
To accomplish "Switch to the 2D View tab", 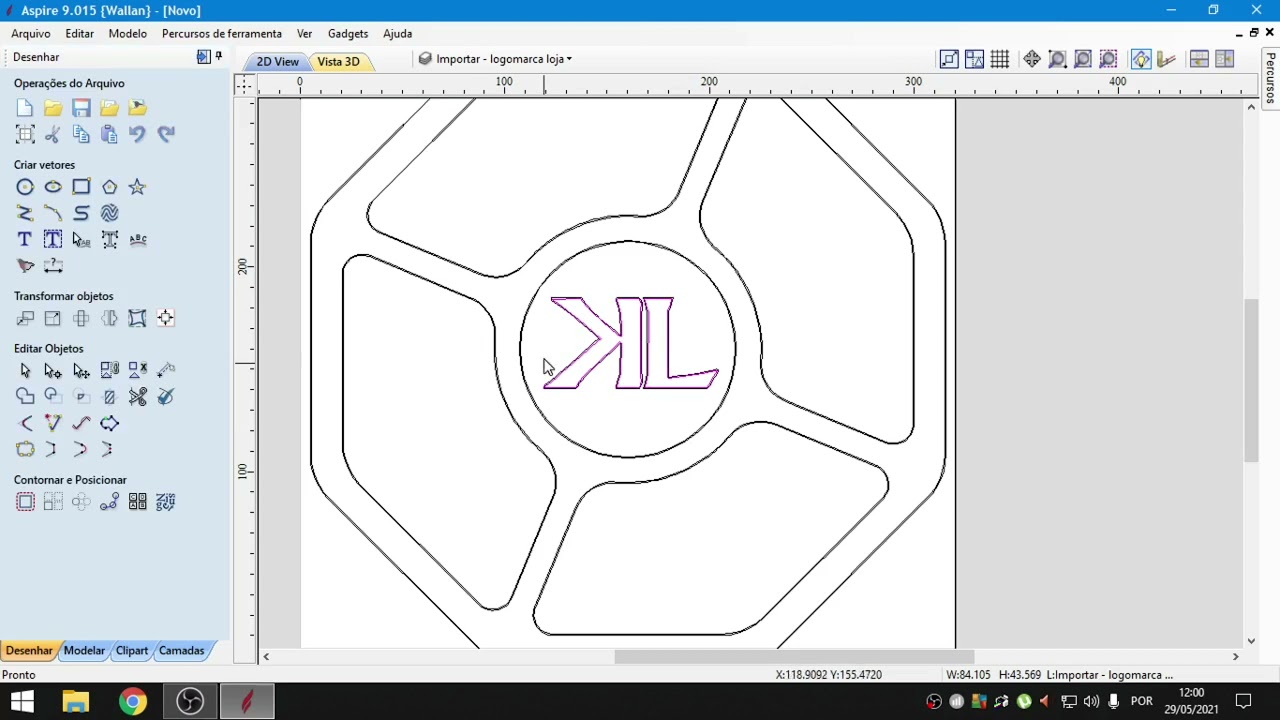I will coord(277,61).
